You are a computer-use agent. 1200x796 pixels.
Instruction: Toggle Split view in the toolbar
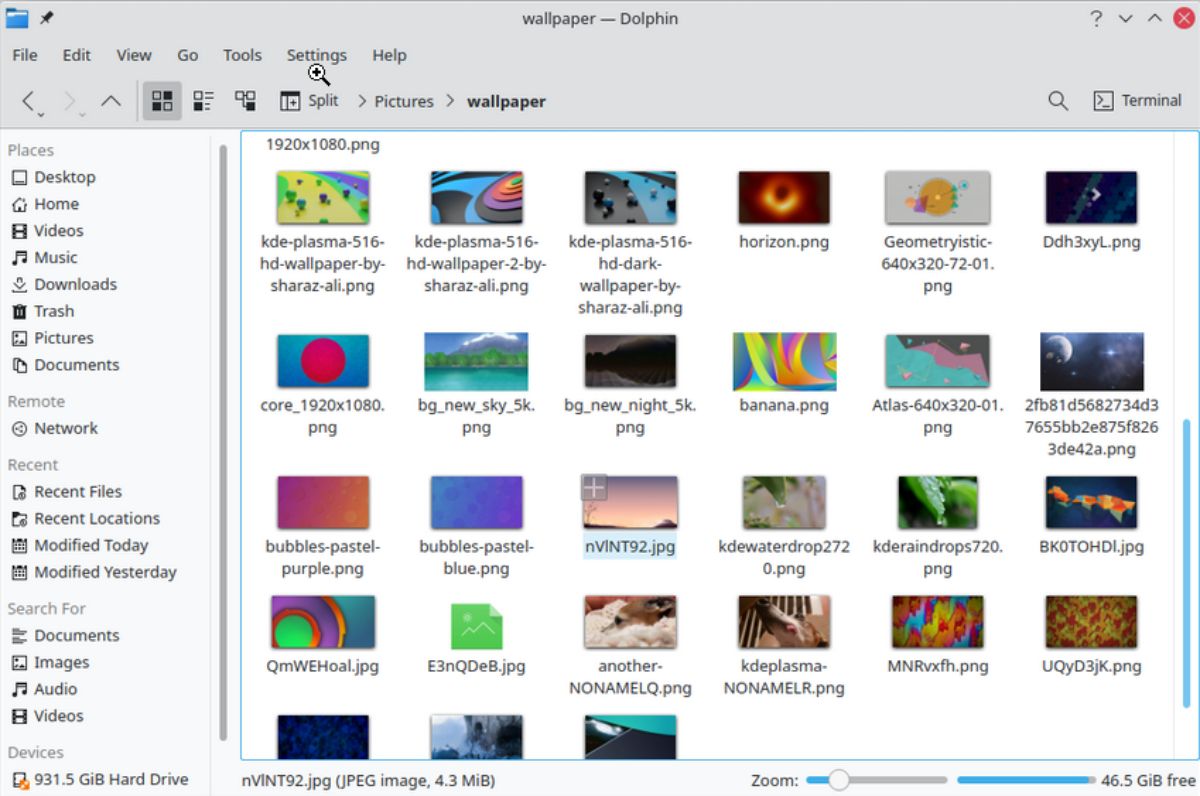pyautogui.click(x=308, y=100)
